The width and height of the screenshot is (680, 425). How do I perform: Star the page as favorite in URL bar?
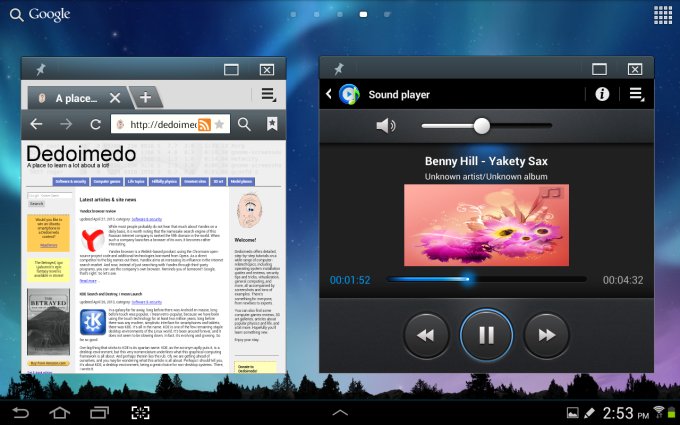220,124
